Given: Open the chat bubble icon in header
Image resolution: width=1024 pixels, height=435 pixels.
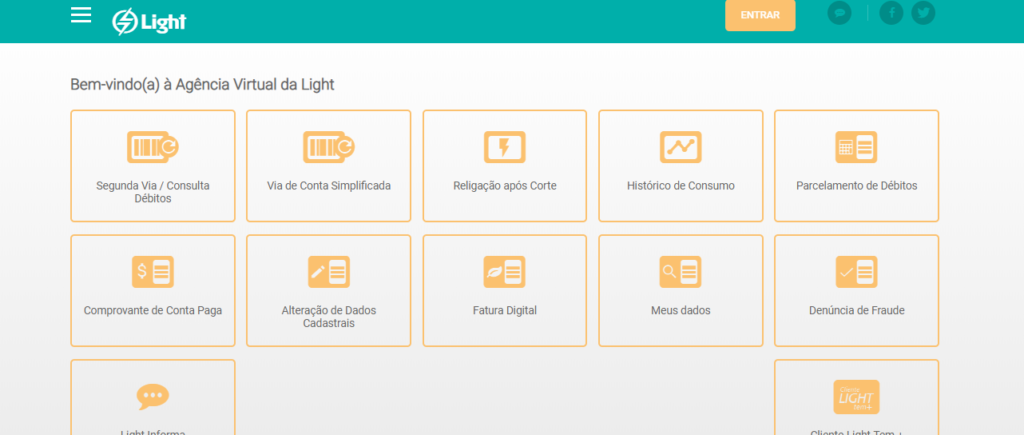Looking at the screenshot, I should 839,14.
